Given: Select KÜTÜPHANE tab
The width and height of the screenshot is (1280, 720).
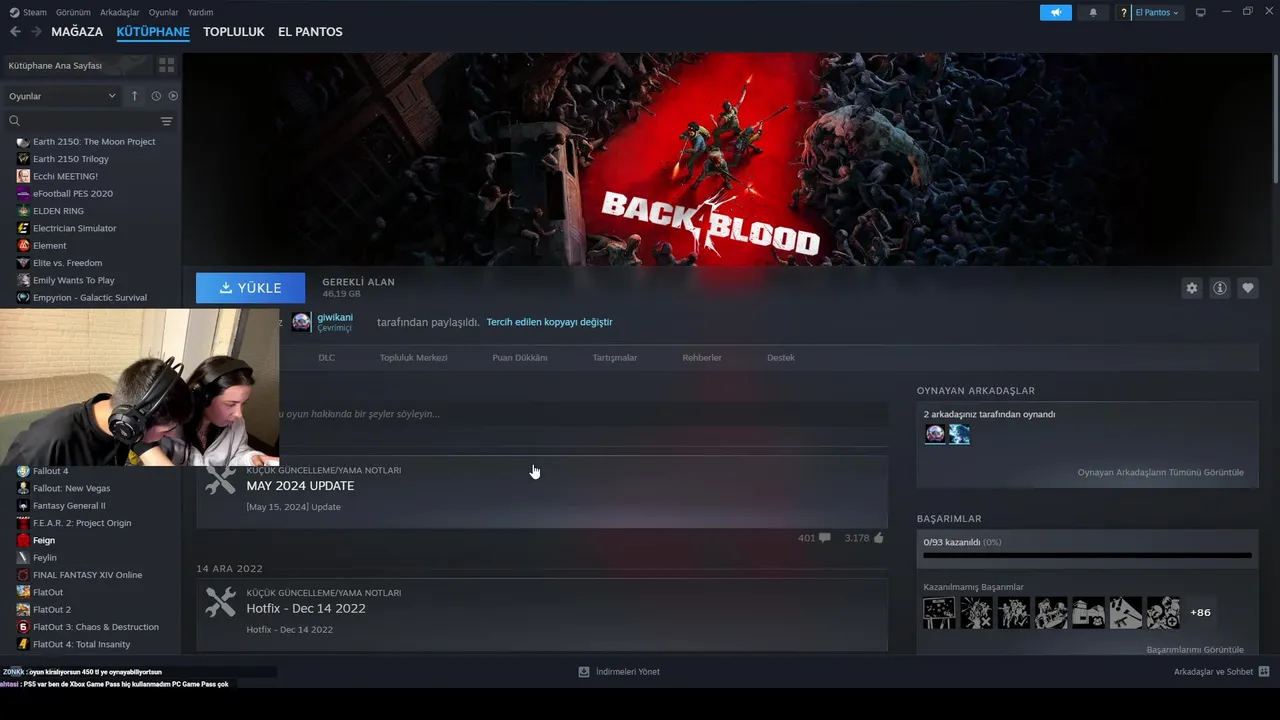Looking at the screenshot, I should tap(153, 32).
